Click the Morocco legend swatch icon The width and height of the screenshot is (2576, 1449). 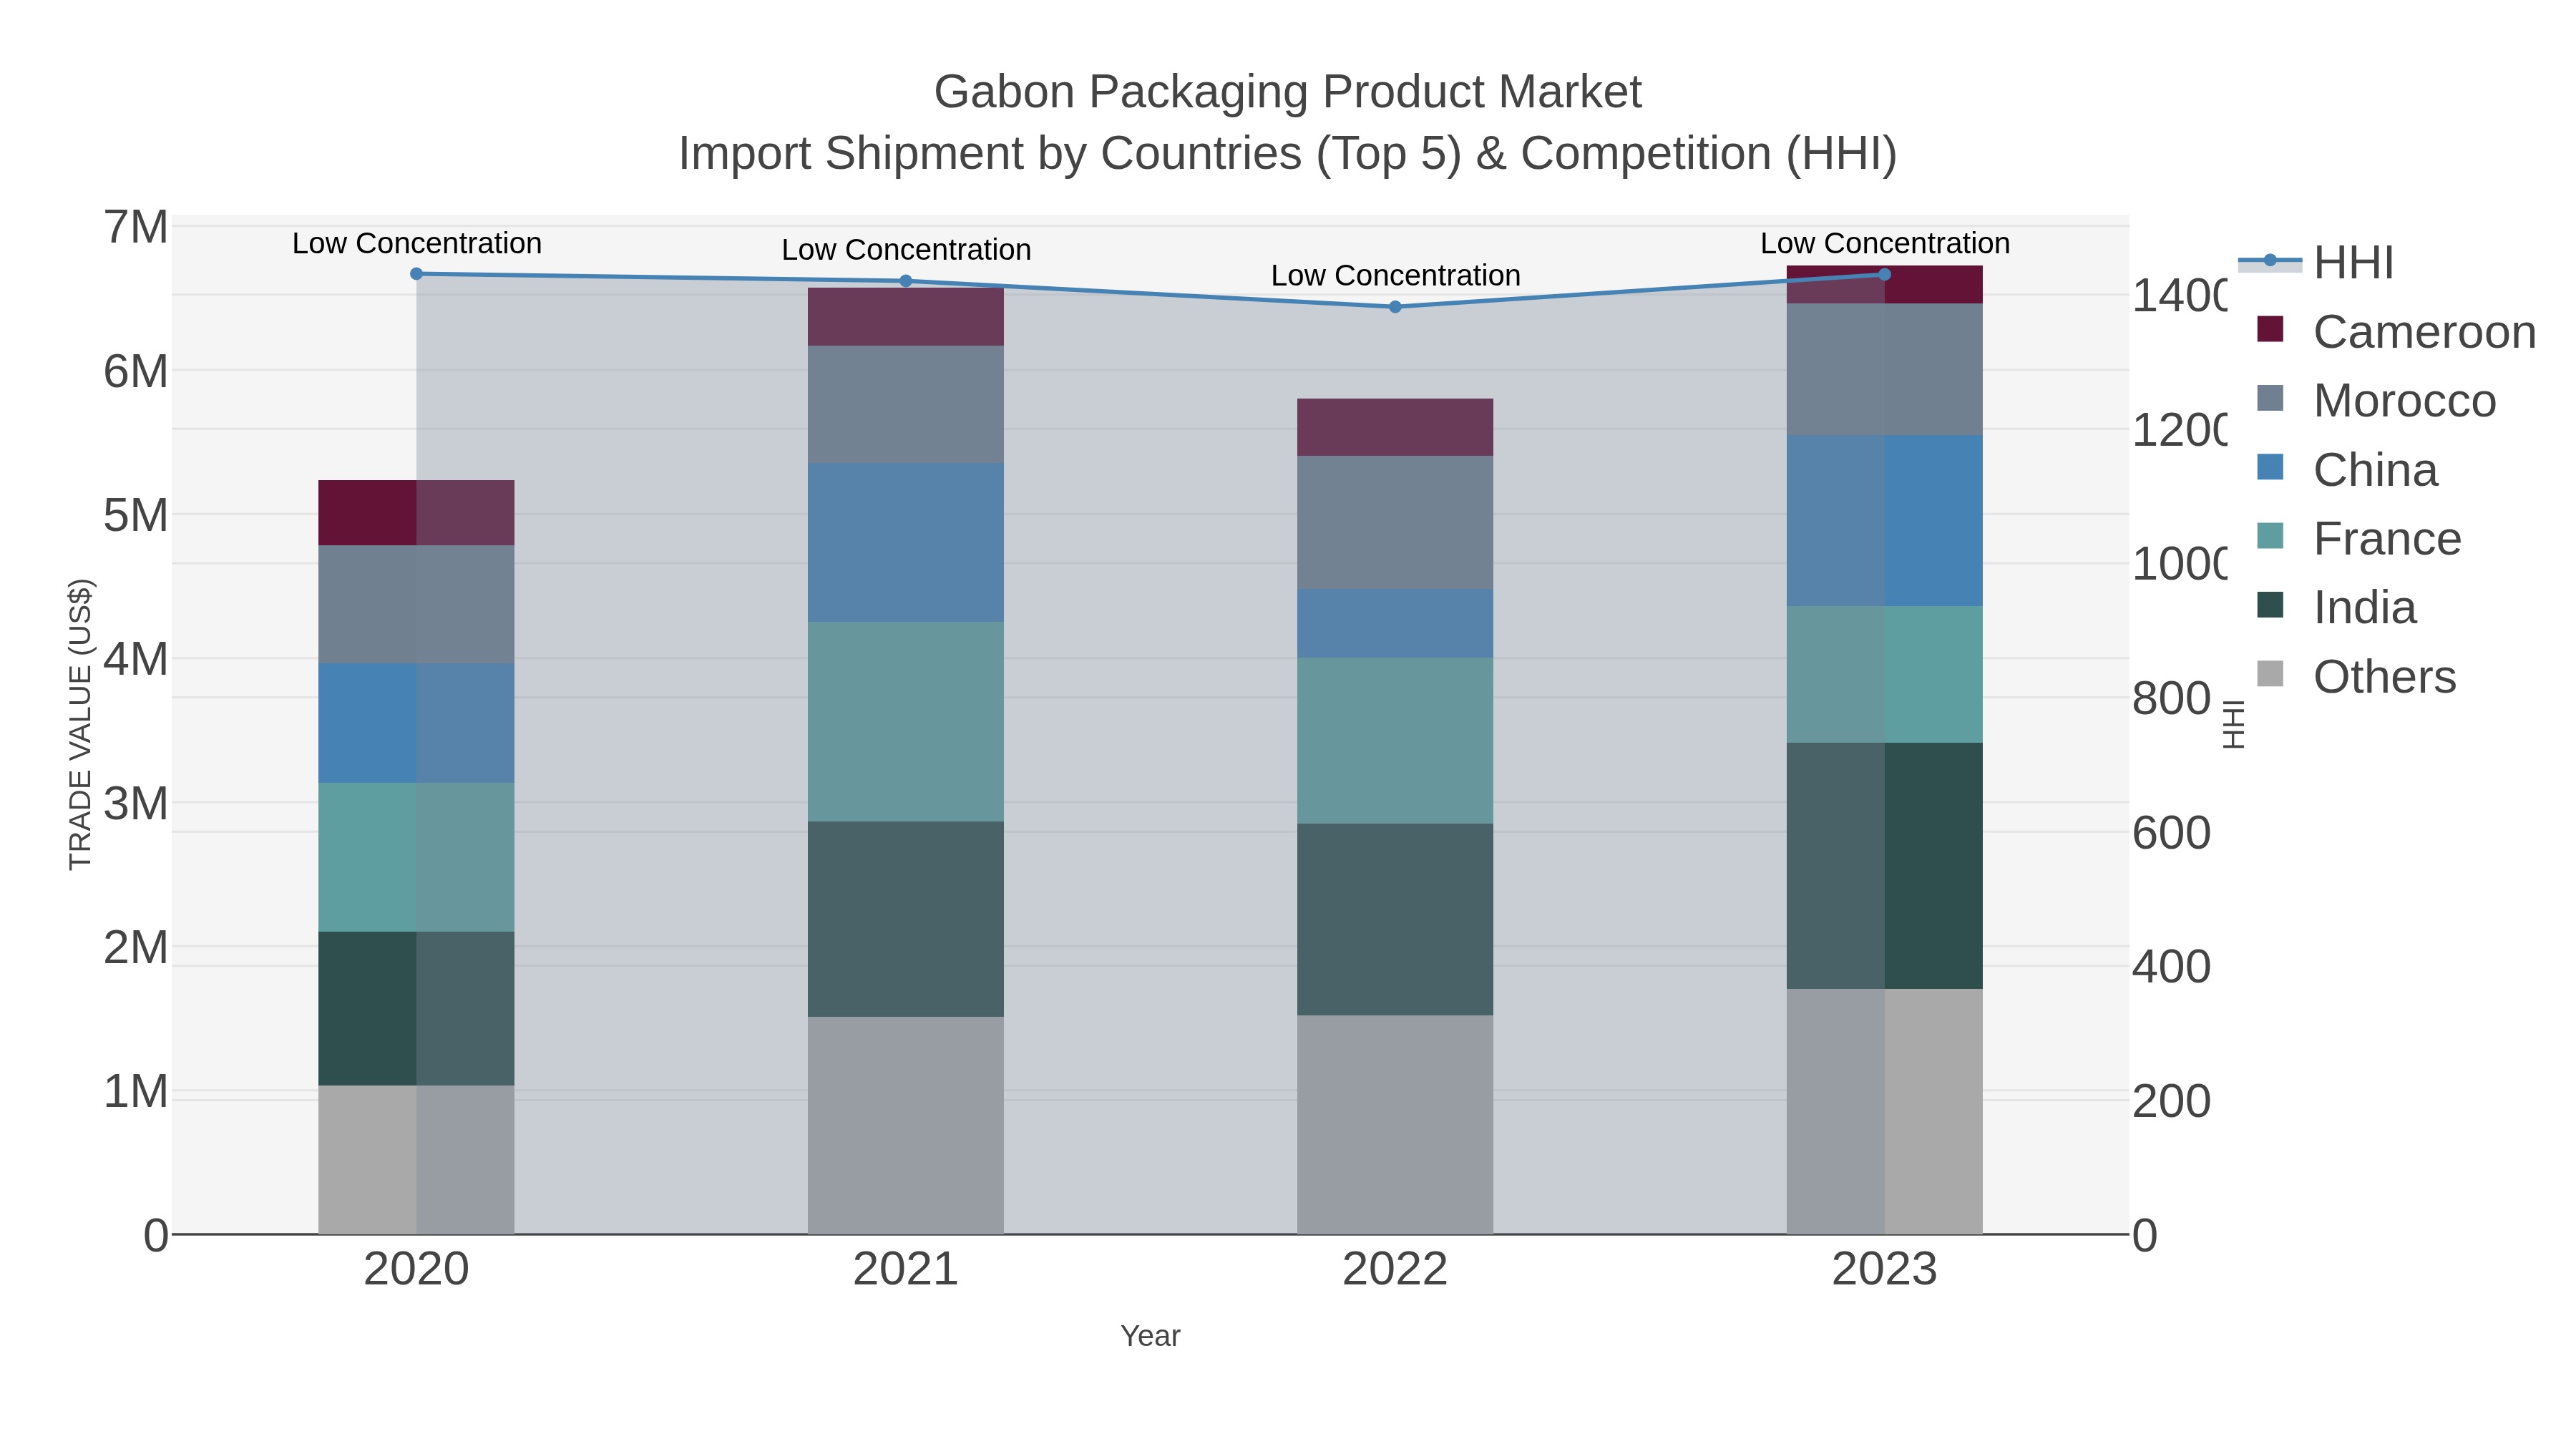(2270, 398)
